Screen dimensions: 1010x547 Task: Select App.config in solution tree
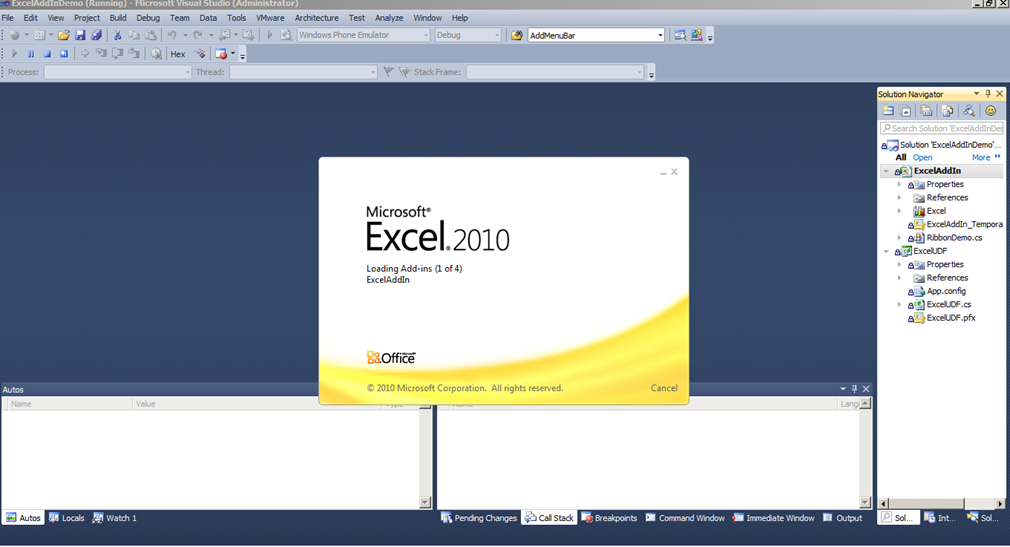(946, 291)
